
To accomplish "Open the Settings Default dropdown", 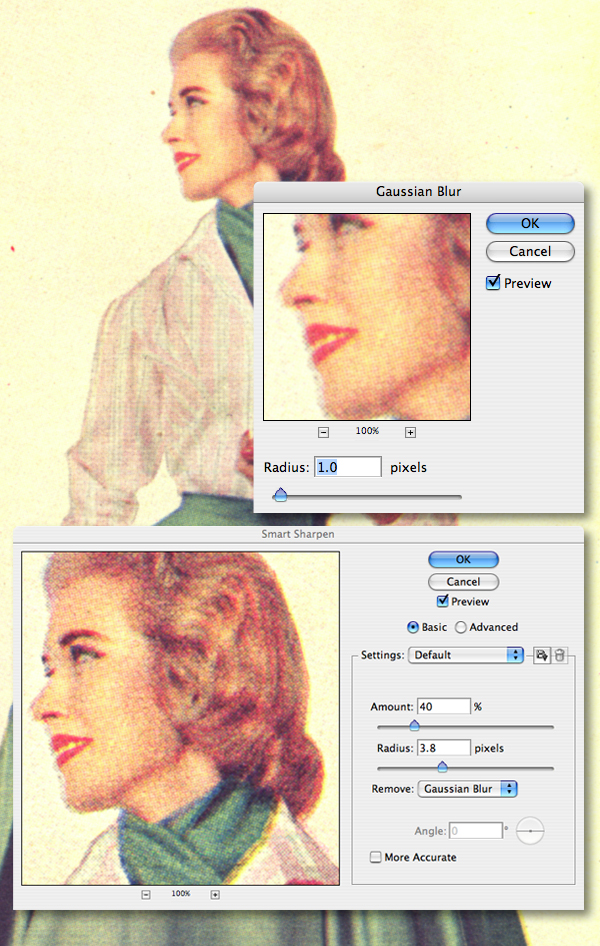I will tap(466, 655).
